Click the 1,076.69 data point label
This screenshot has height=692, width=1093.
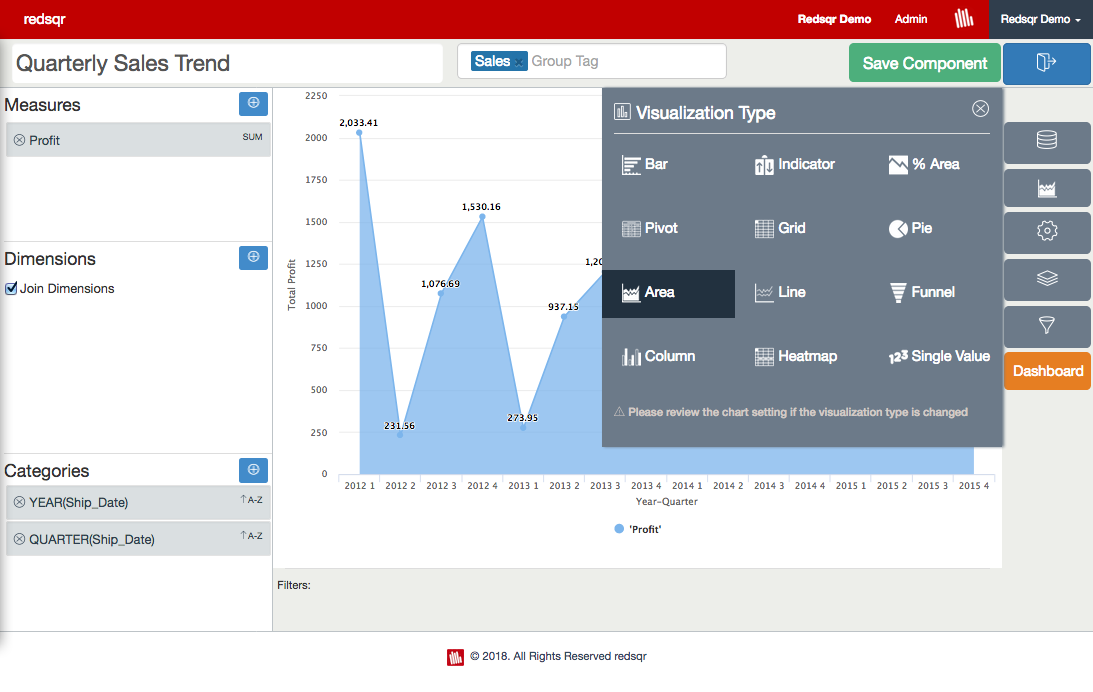pyautogui.click(x=440, y=284)
